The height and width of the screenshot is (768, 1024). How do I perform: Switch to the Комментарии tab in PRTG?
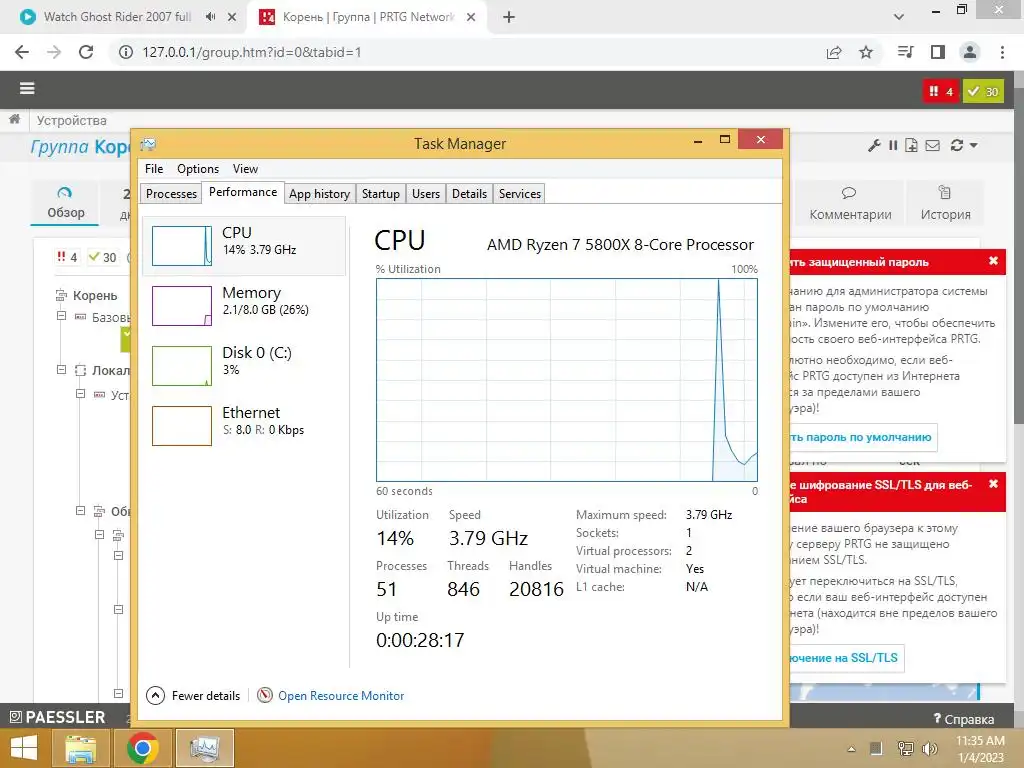(x=850, y=203)
